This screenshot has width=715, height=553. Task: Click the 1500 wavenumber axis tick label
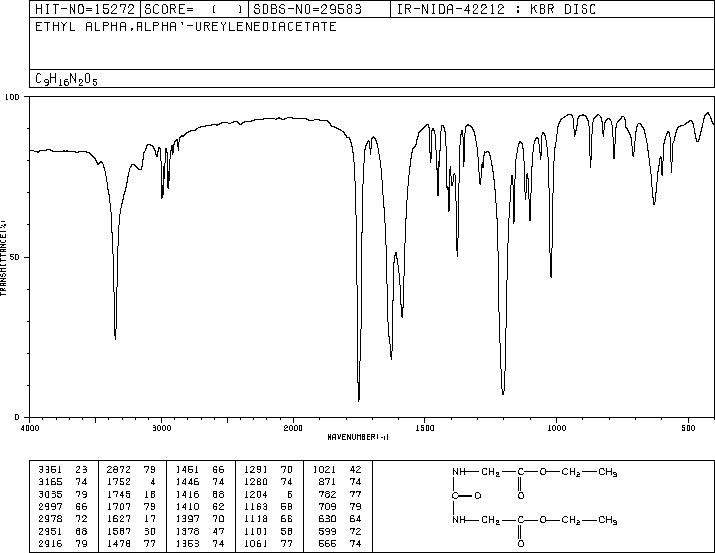tap(424, 427)
